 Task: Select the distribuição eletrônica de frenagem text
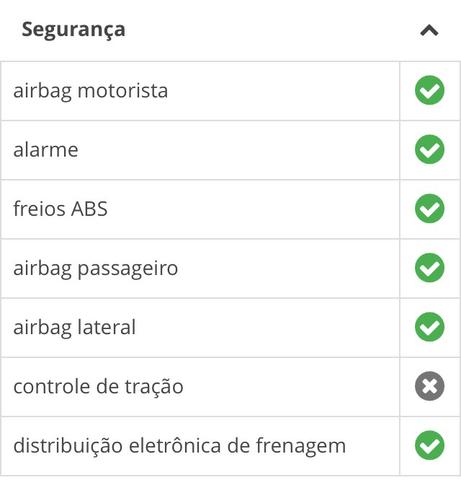coord(179,446)
